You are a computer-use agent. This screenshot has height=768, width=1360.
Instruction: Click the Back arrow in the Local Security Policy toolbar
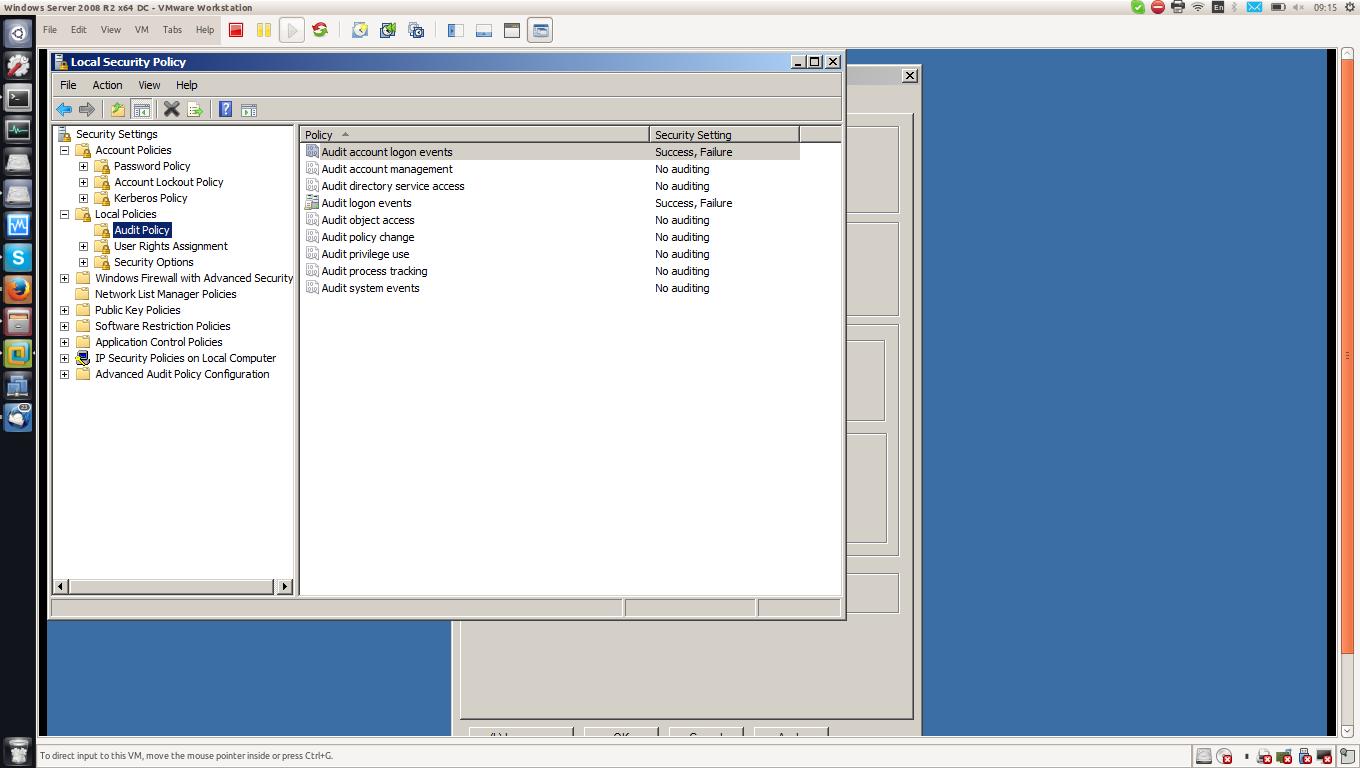click(x=64, y=109)
